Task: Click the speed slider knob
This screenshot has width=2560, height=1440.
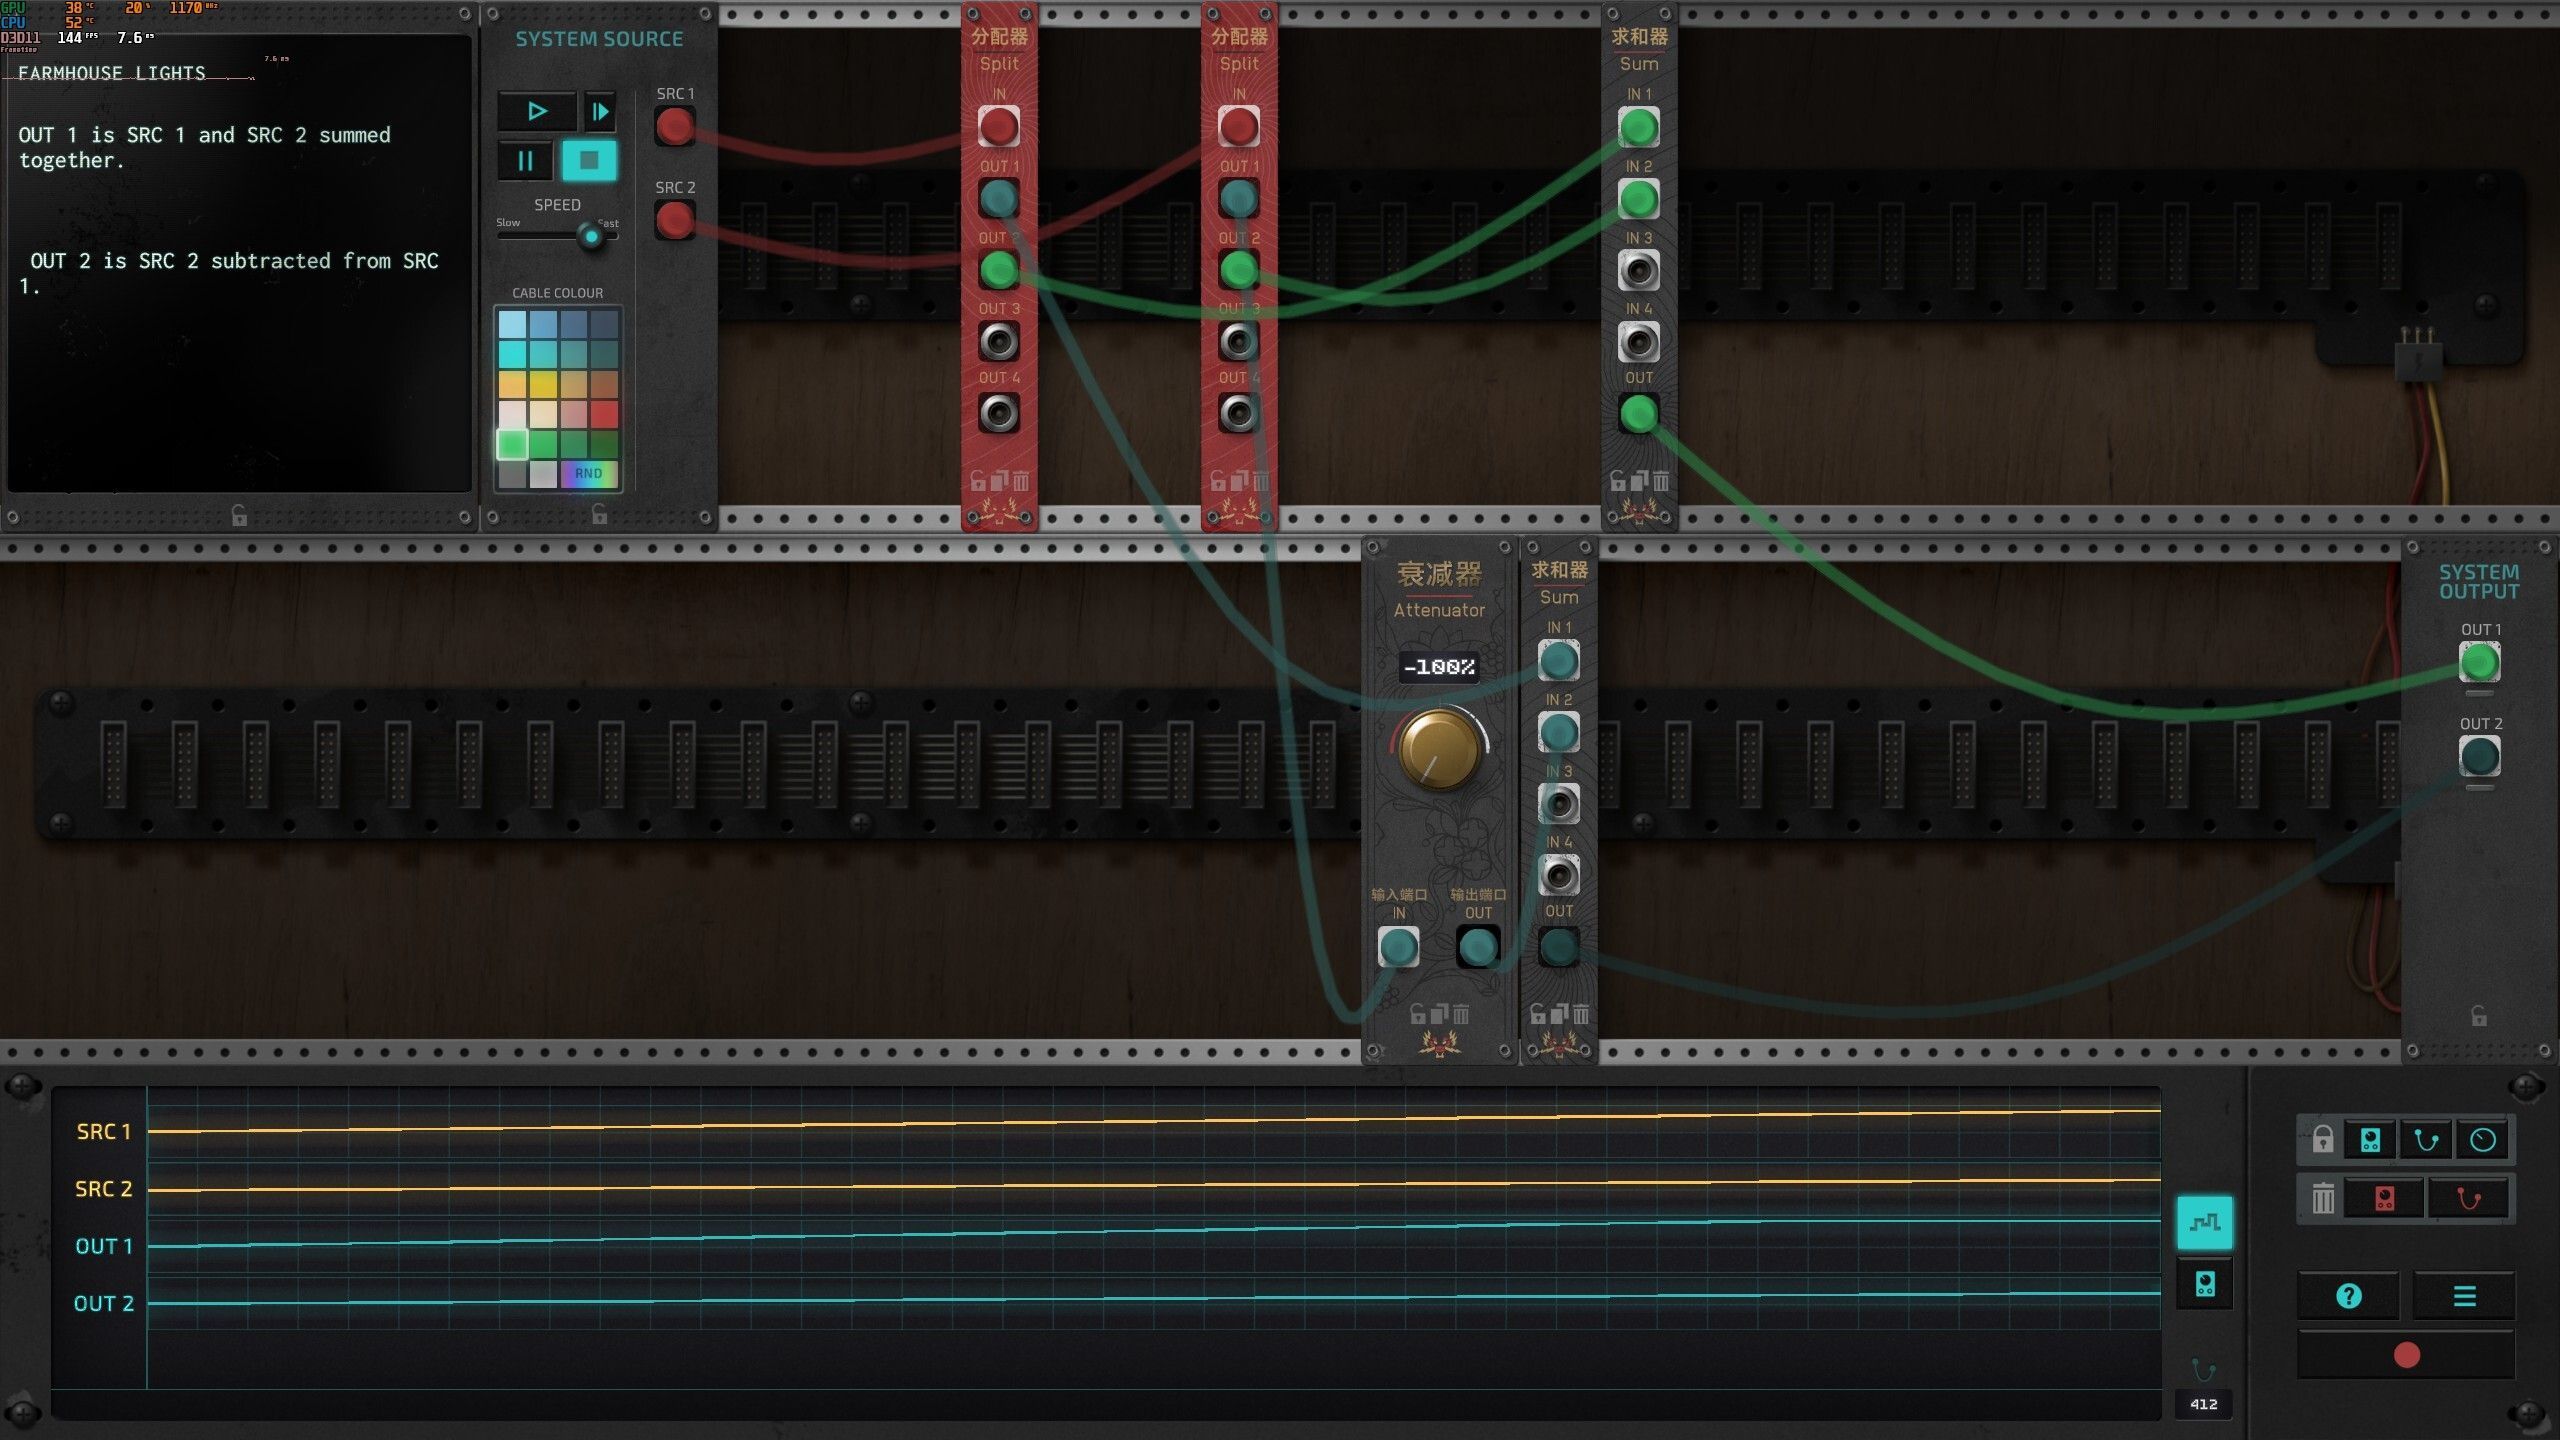Action: click(x=591, y=237)
